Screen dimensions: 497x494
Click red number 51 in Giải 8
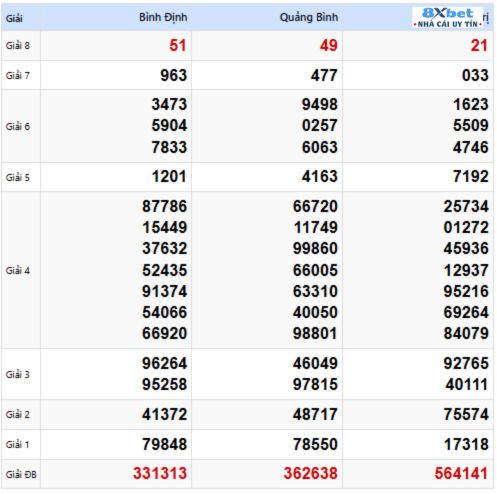coord(178,45)
